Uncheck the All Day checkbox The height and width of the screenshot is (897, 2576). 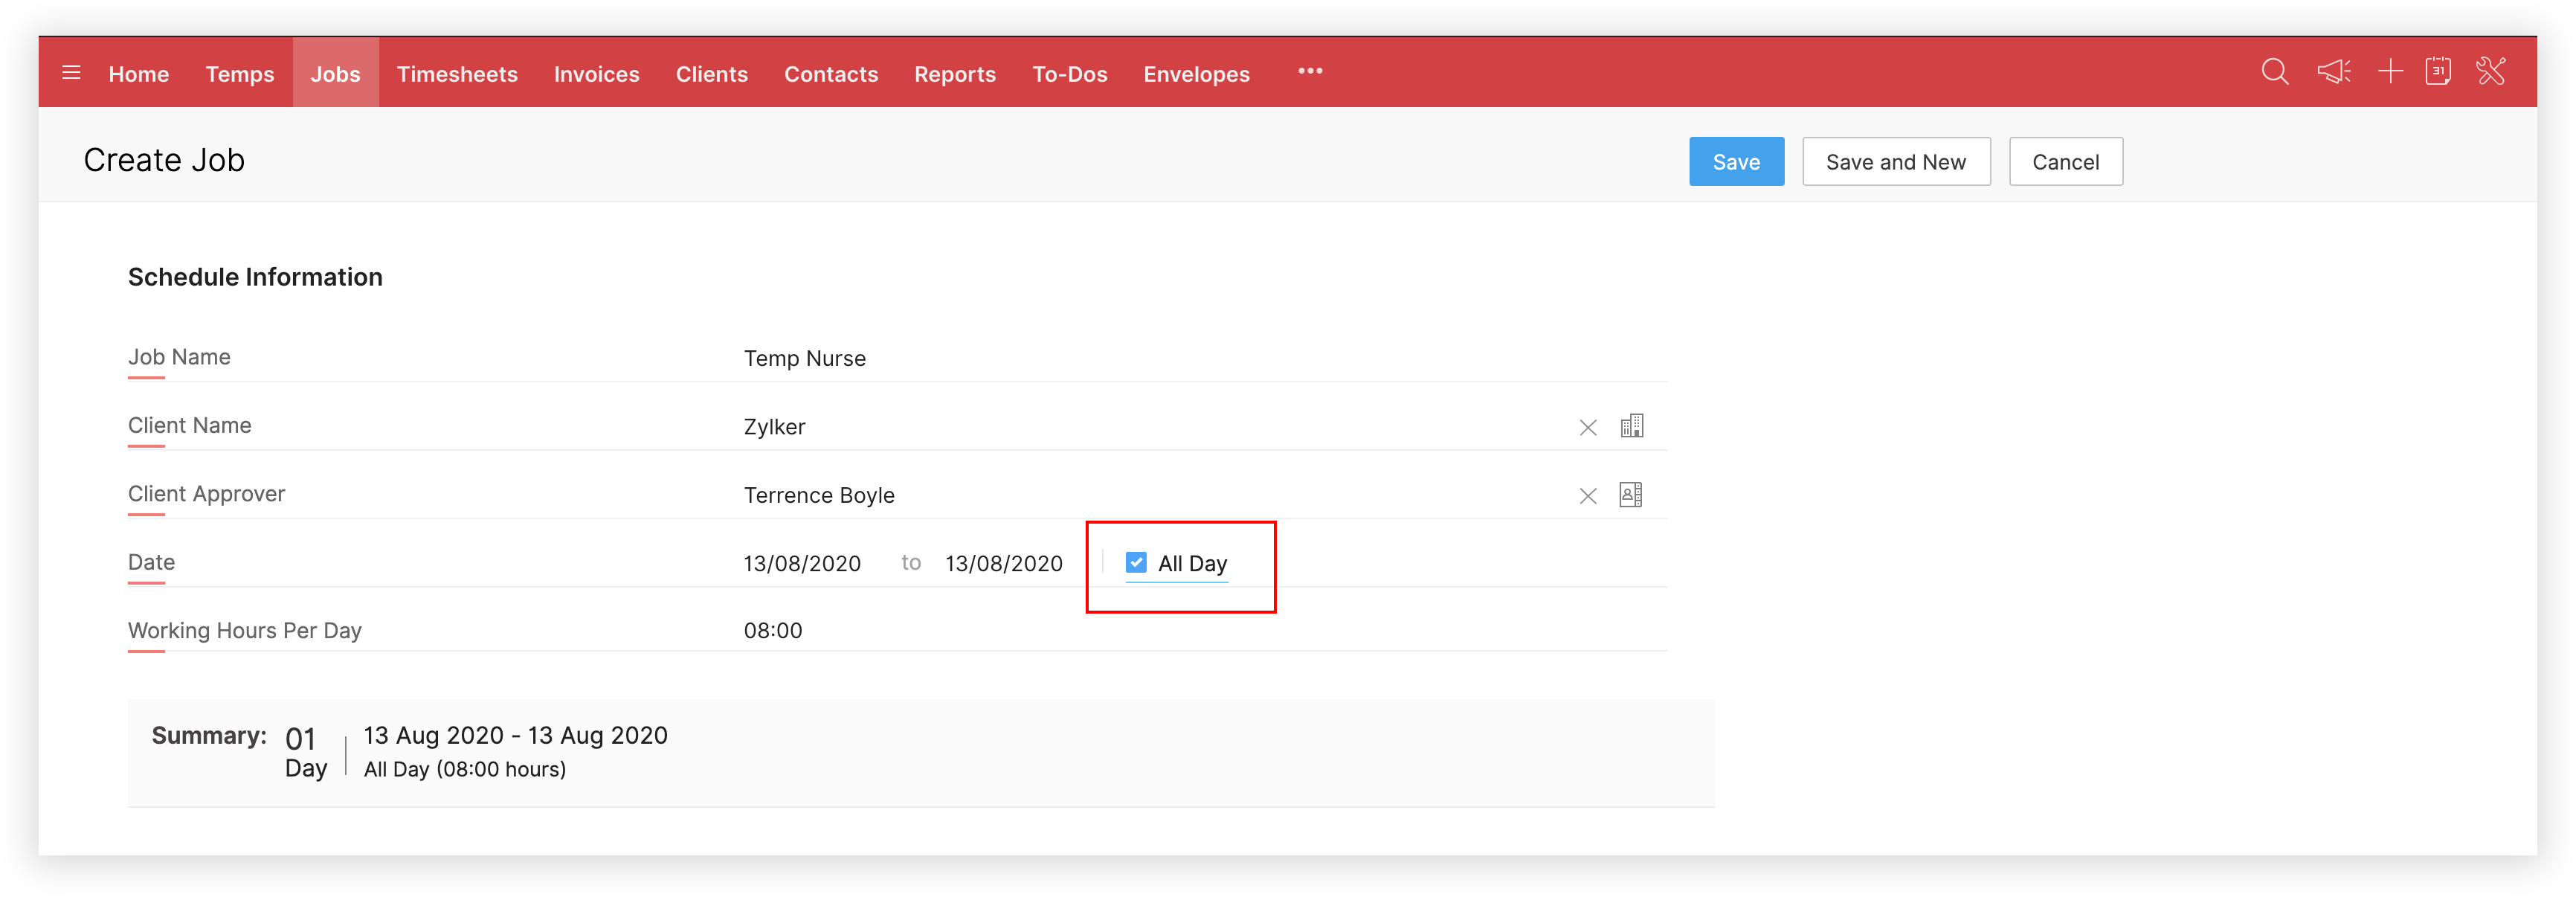[1136, 563]
